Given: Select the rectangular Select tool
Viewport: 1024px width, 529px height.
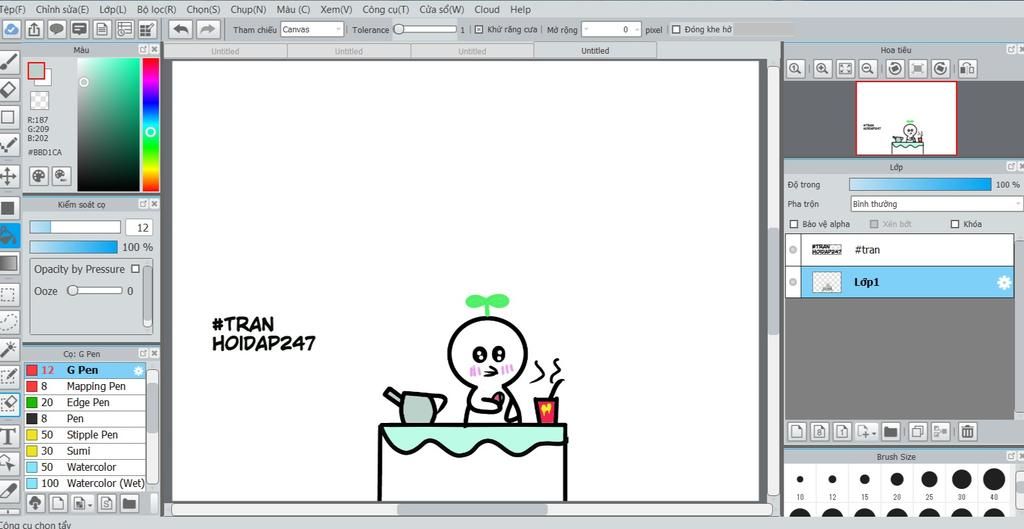Looking at the screenshot, I should [x=8, y=295].
